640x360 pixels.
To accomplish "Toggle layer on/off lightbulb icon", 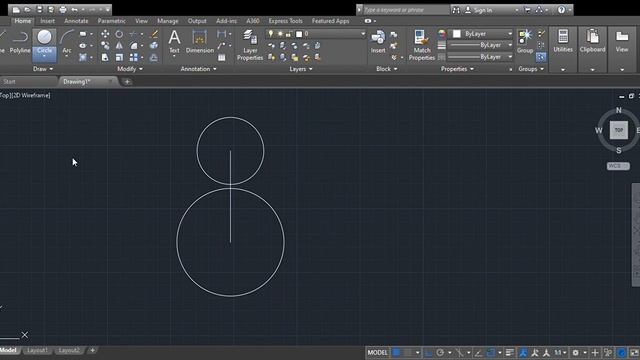I will (x=271, y=34).
